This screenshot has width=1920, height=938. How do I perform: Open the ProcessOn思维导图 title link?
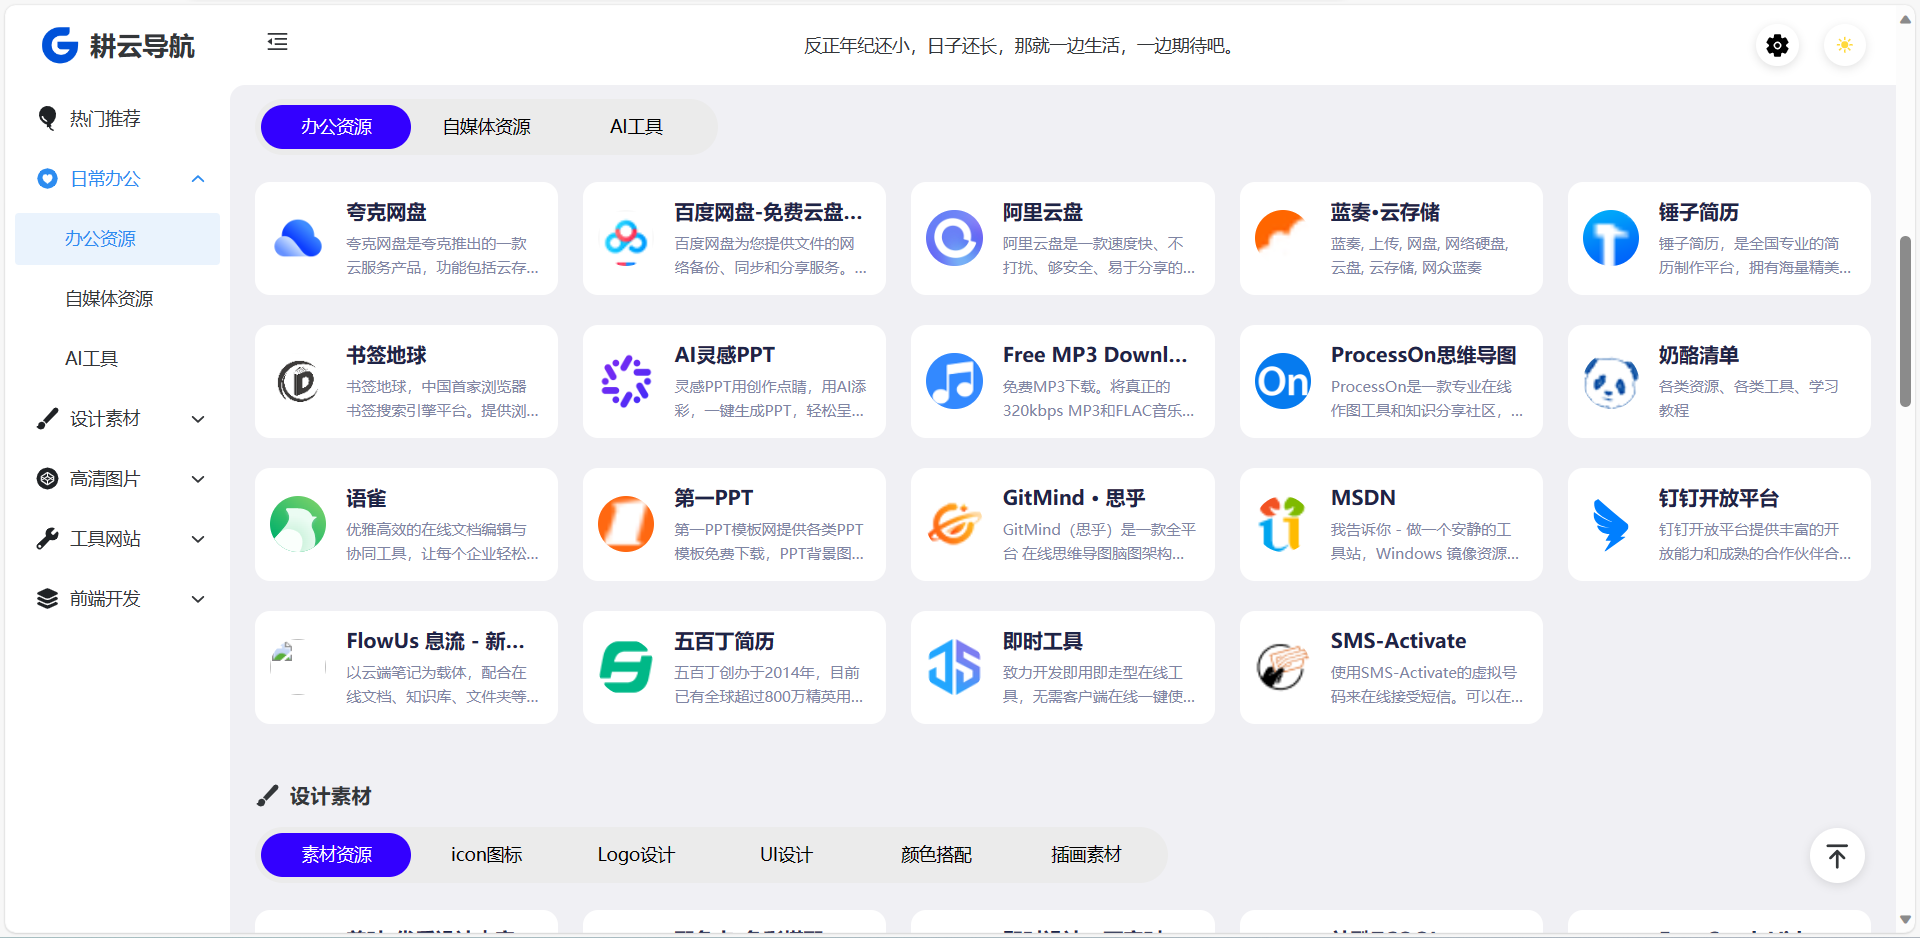(1423, 355)
